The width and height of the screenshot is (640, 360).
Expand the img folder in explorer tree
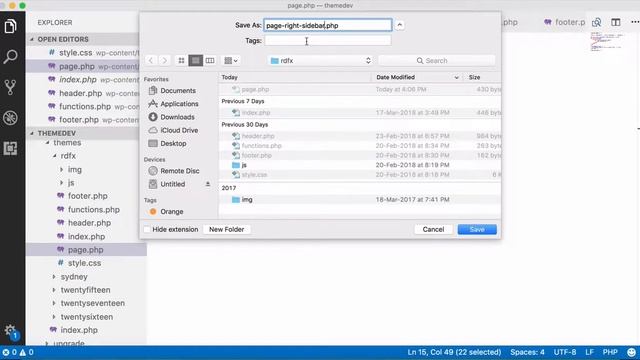(62, 169)
